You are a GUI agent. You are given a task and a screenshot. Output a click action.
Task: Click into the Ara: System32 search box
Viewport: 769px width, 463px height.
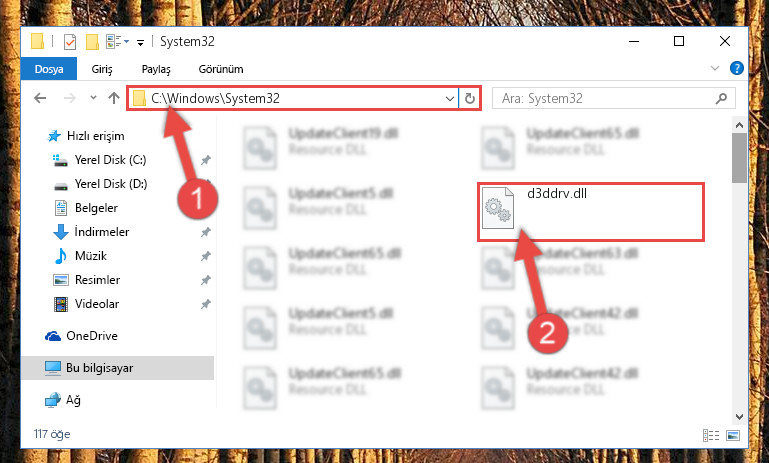pos(614,99)
